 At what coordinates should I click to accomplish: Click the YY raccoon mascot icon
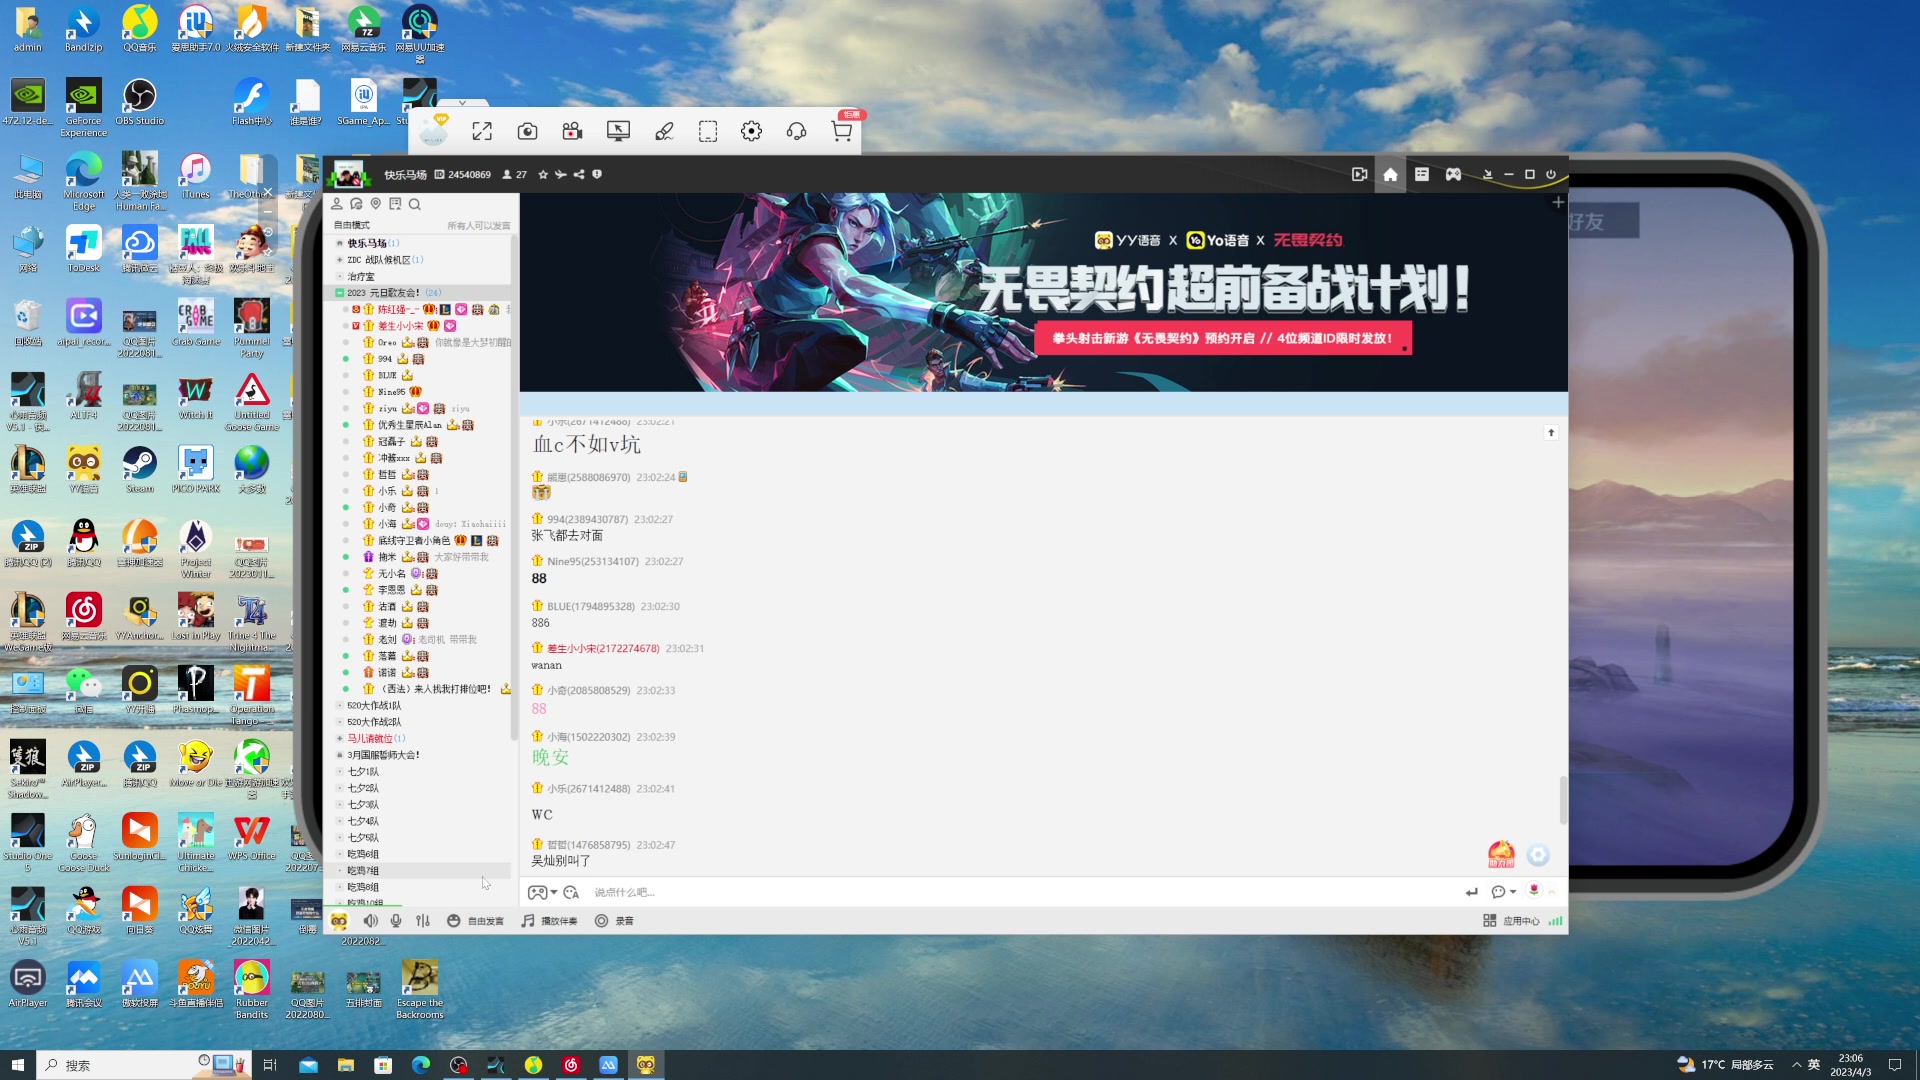coord(339,921)
